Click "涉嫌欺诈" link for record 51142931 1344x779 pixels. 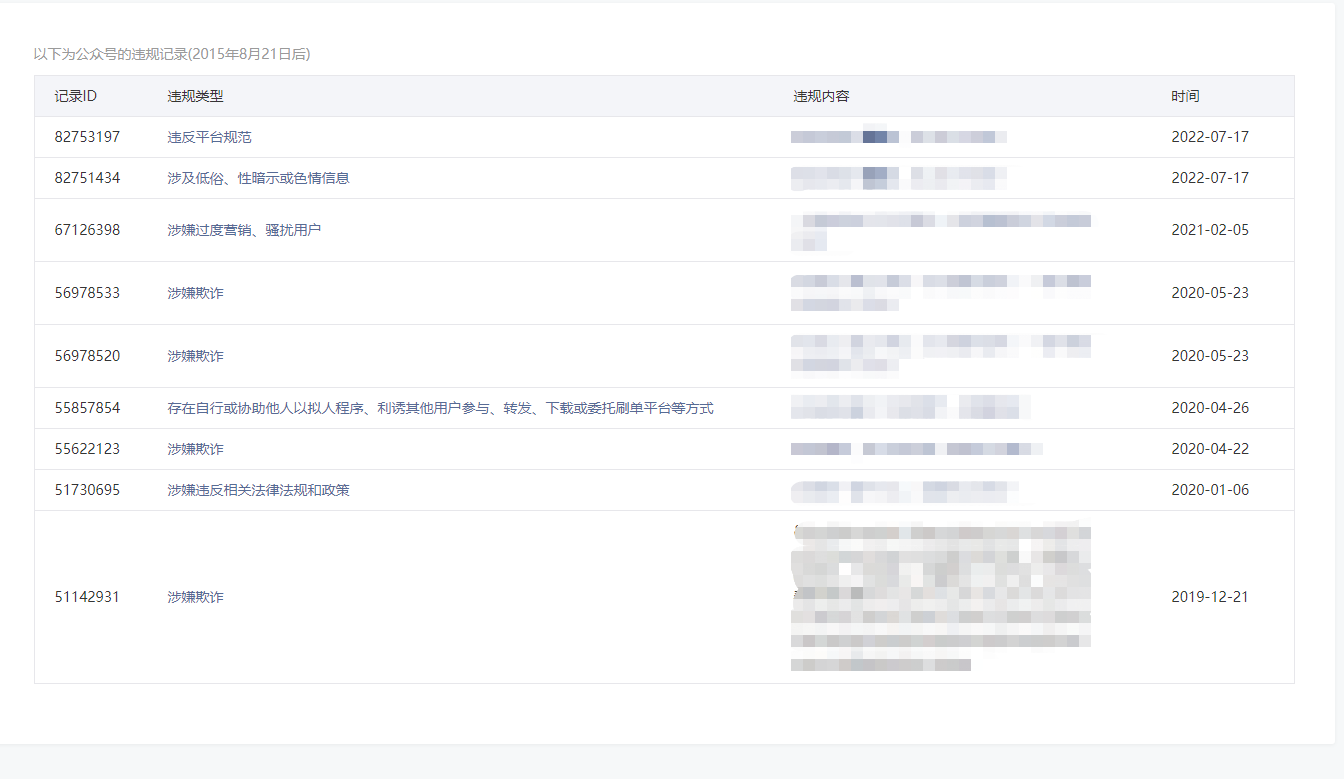point(195,597)
